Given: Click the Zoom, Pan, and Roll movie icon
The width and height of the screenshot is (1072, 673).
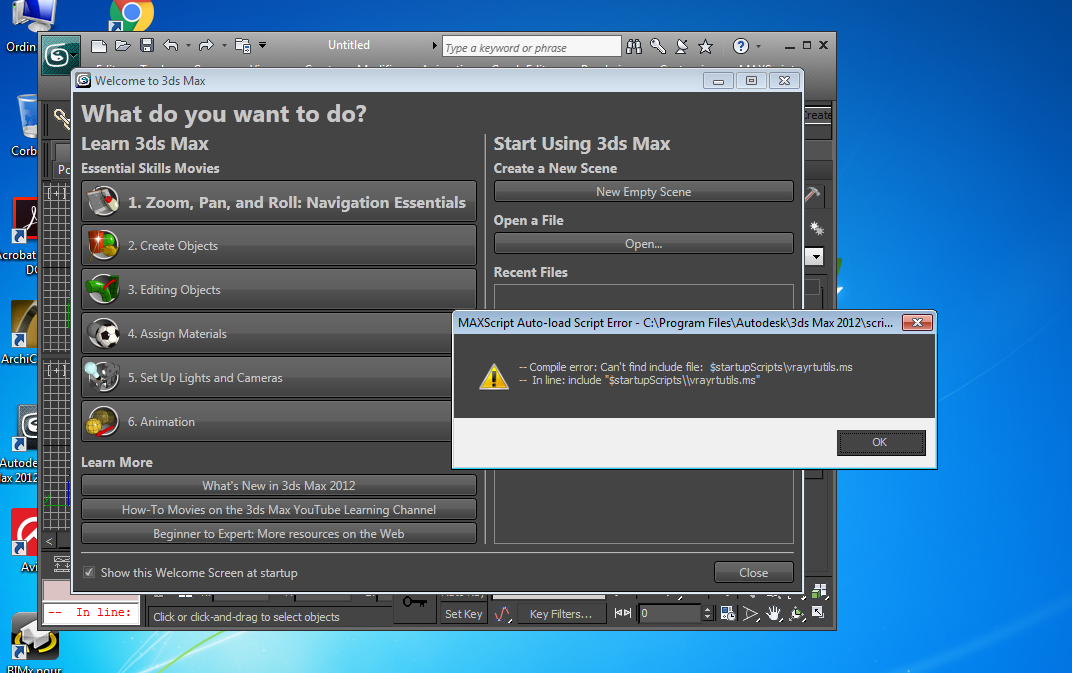Looking at the screenshot, I should 103,202.
